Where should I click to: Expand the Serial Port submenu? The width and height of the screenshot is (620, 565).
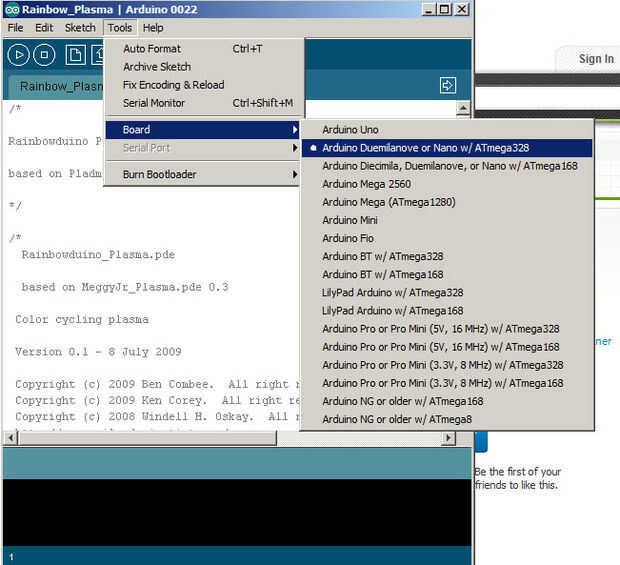pos(202,148)
